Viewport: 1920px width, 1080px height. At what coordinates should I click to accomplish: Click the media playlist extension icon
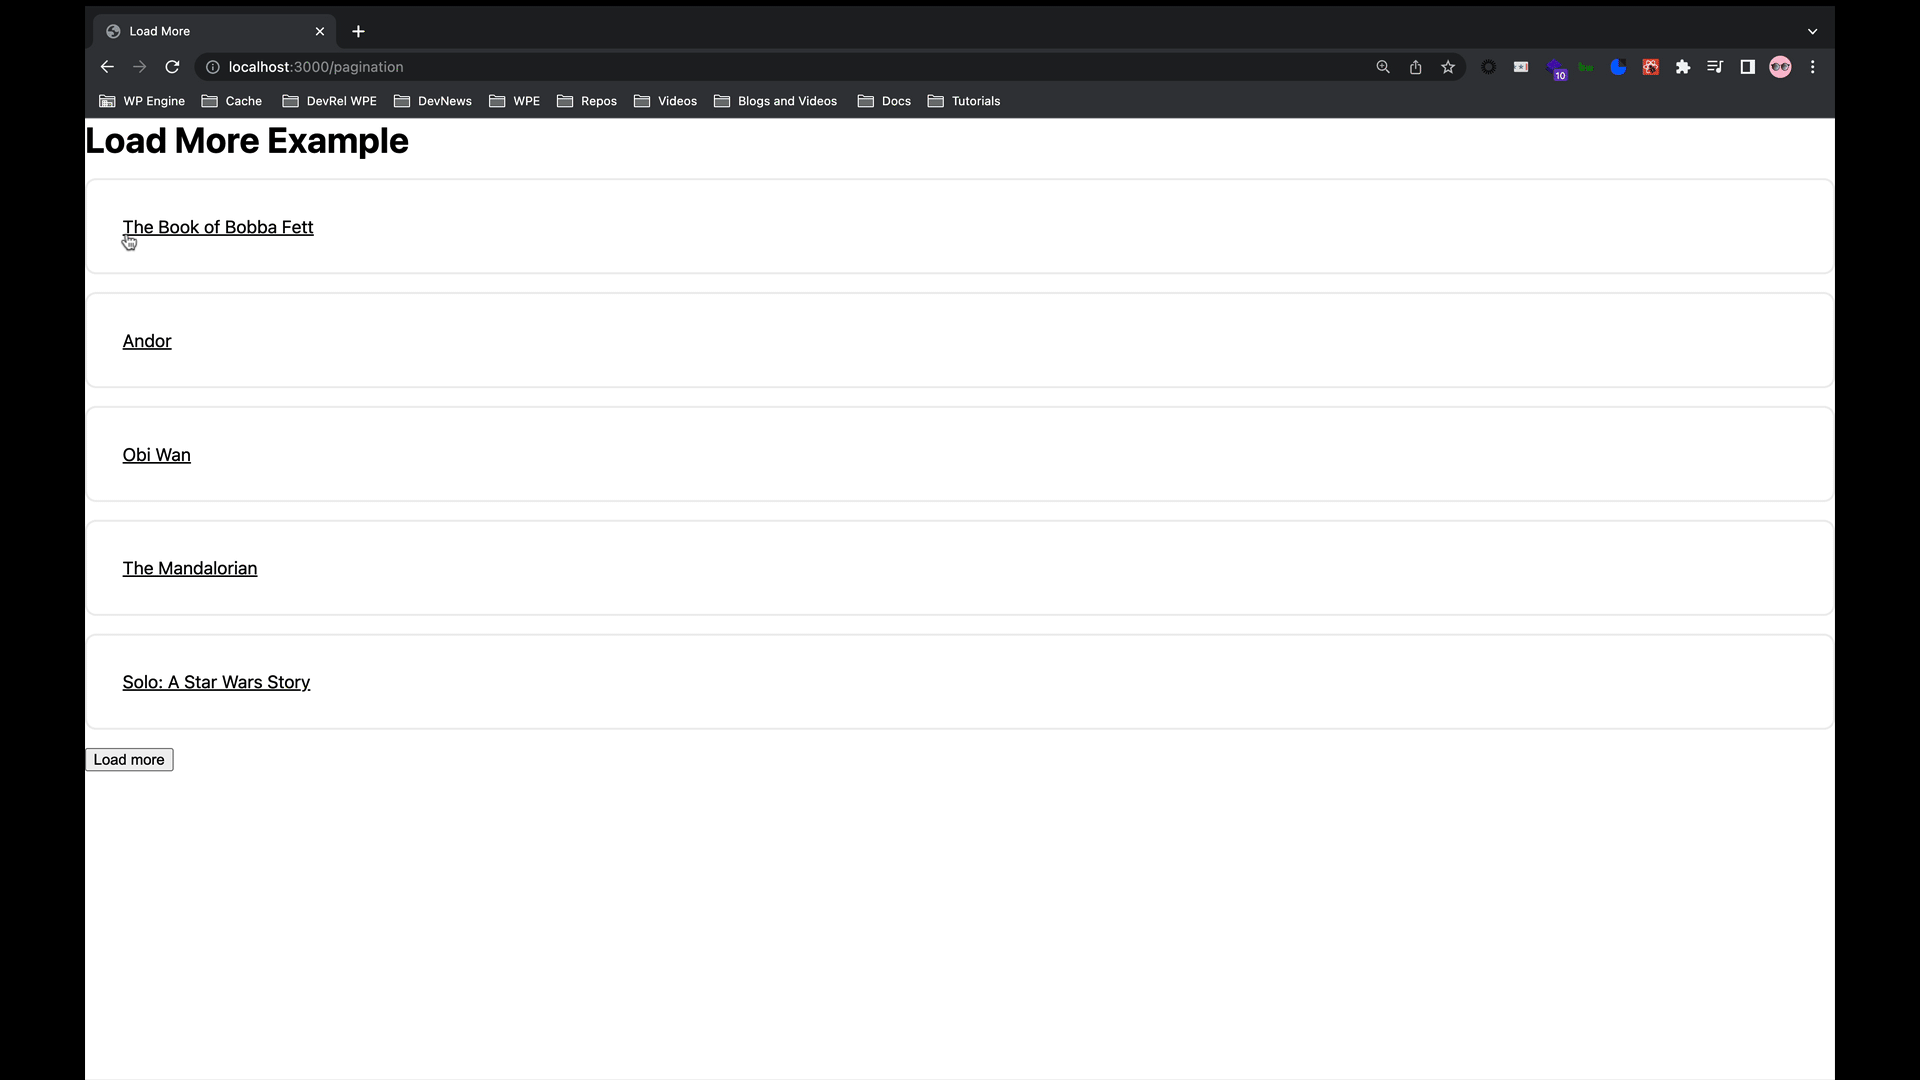pyautogui.click(x=1714, y=67)
